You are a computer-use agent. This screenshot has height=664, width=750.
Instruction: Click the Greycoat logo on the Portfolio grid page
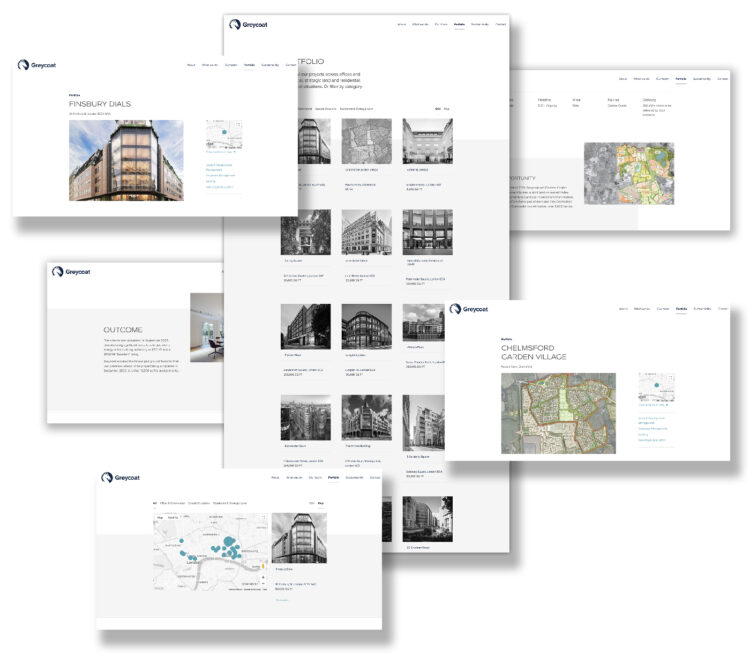[248, 23]
